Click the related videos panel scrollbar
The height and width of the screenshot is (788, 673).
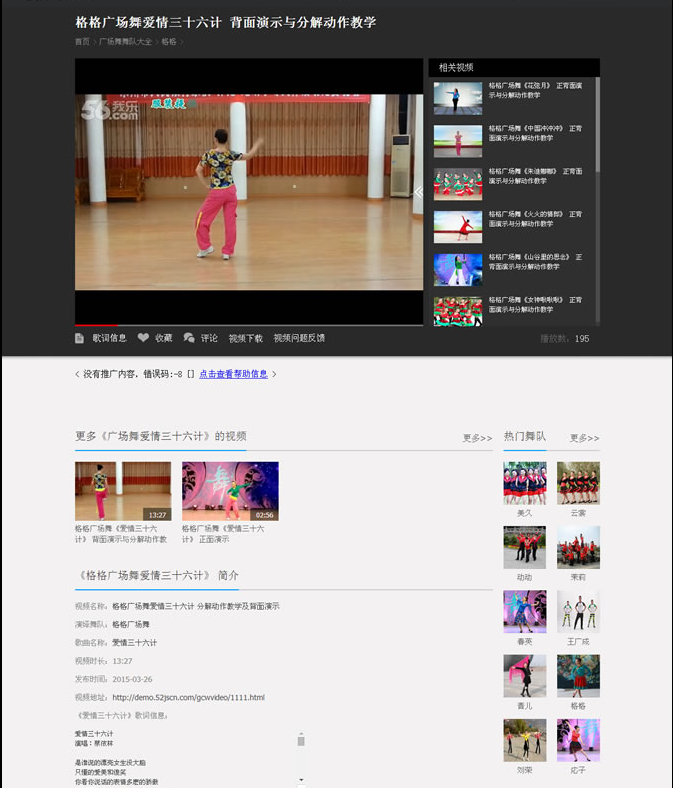click(x=598, y=125)
